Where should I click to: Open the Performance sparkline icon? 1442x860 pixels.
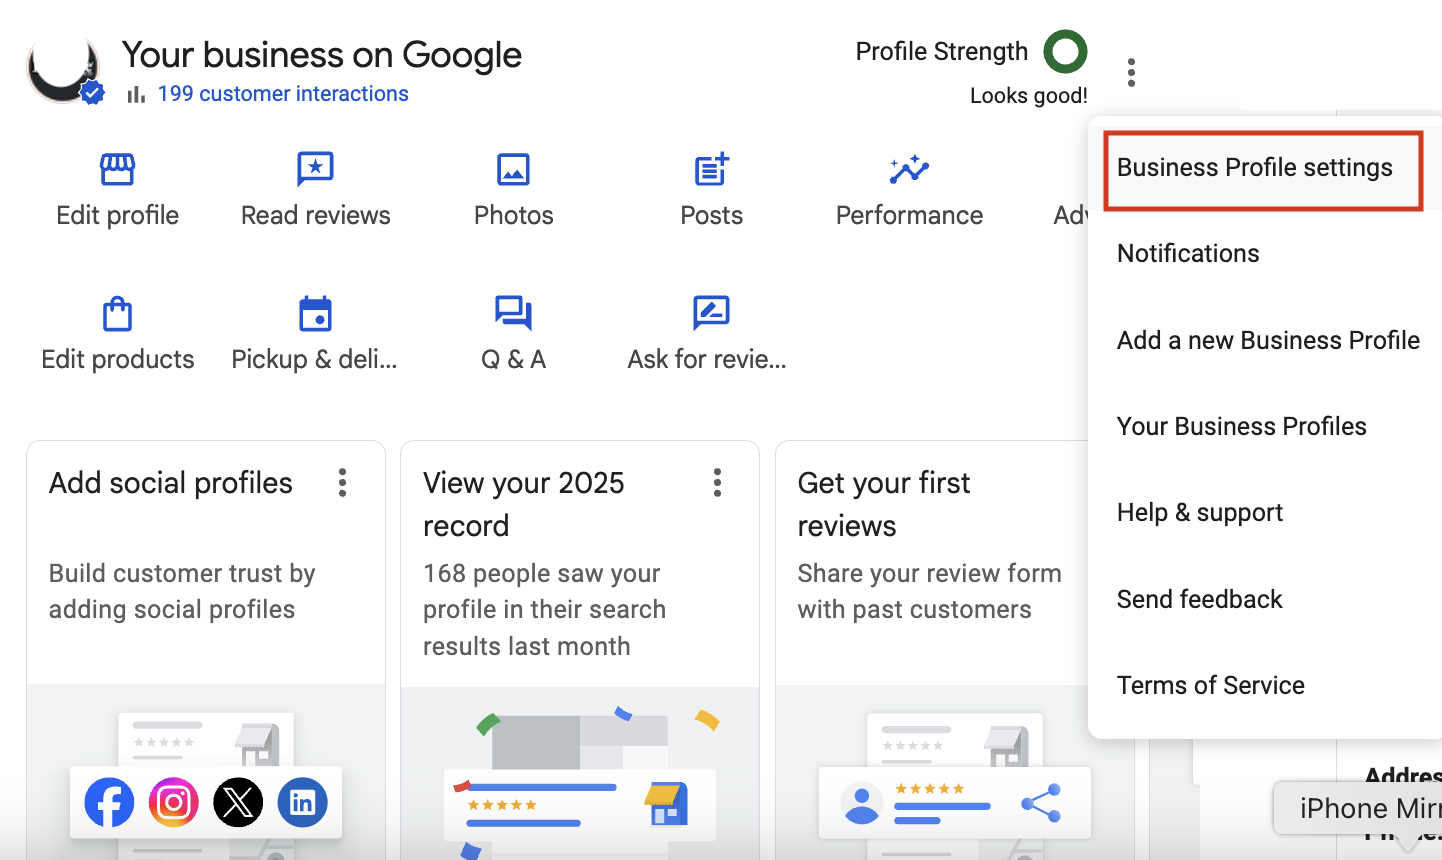tap(909, 169)
